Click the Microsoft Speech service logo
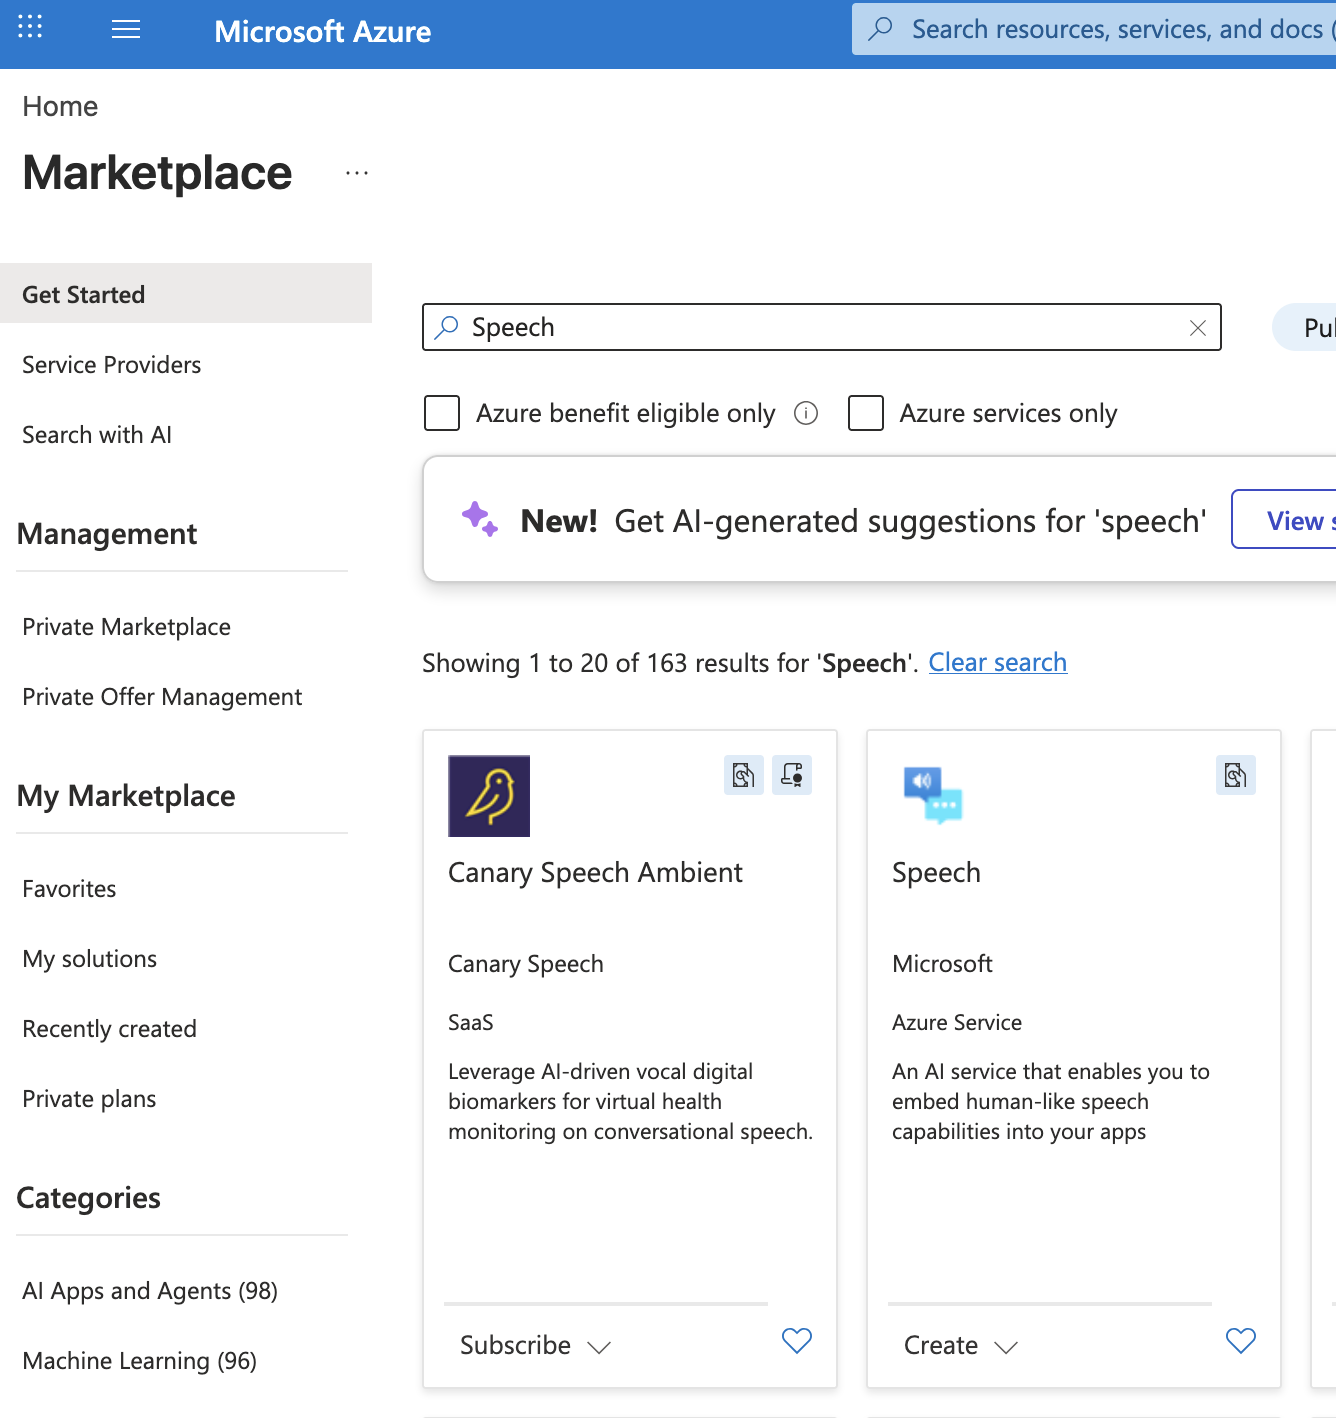Viewport: 1336px width, 1418px height. [932, 793]
